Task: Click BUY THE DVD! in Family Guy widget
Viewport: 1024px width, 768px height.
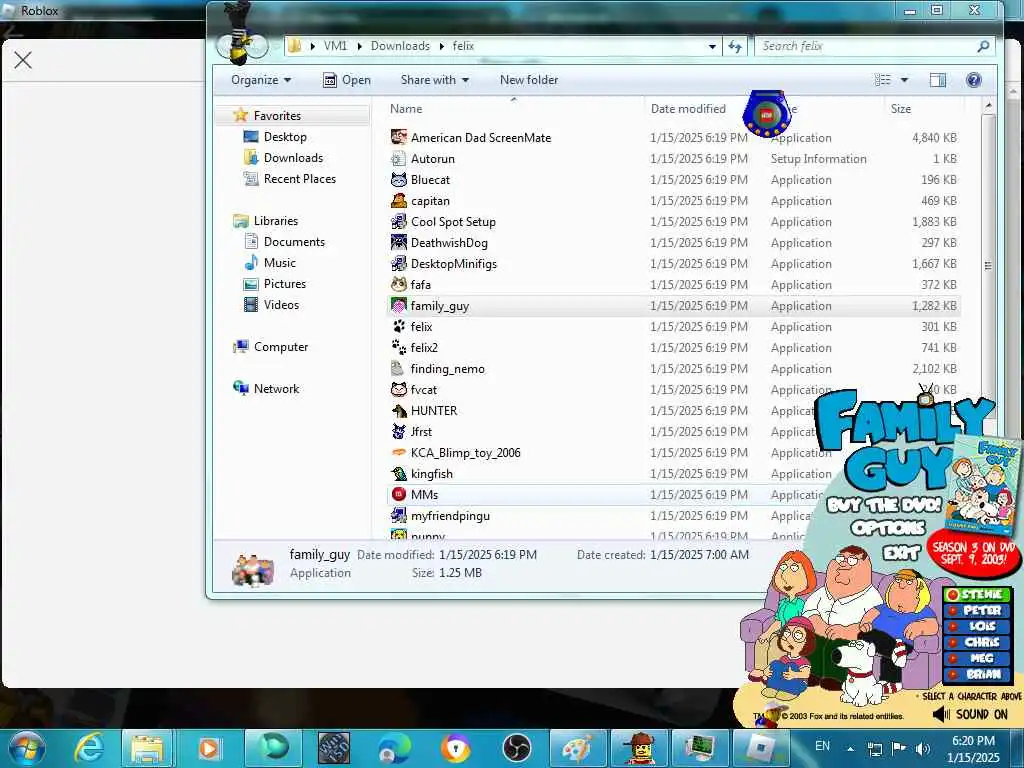Action: pyautogui.click(x=884, y=505)
